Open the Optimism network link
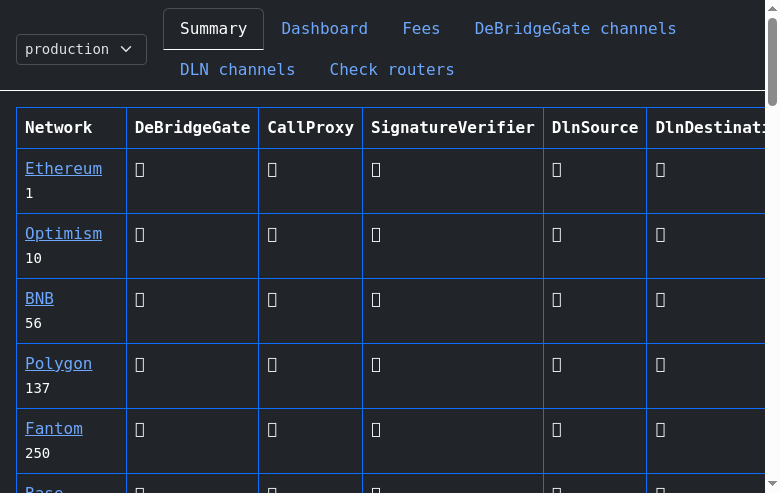Screen dimensions: 780x493 [x=64, y=234]
